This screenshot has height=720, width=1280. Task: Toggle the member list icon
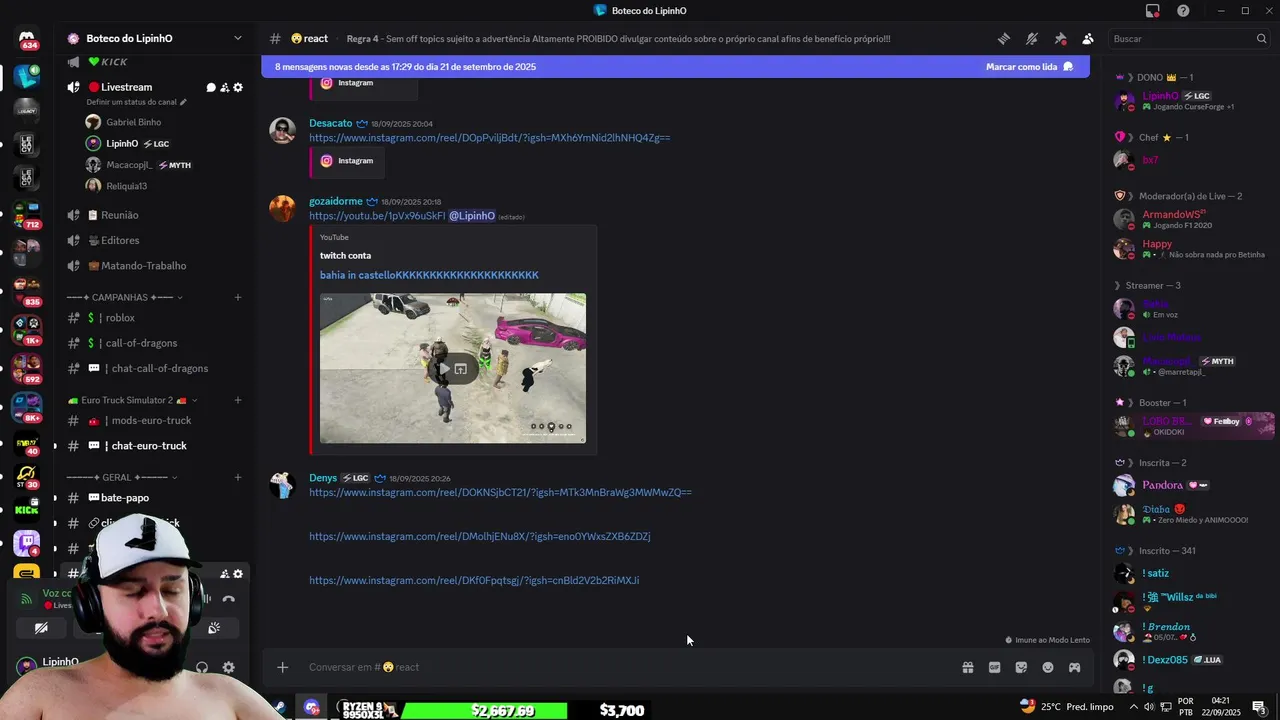(1088, 39)
